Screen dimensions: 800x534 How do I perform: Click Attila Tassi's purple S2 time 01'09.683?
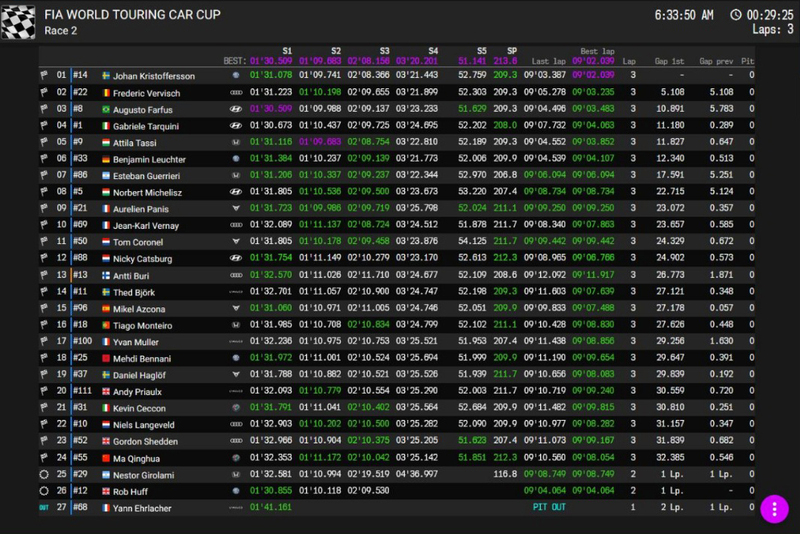click(320, 142)
